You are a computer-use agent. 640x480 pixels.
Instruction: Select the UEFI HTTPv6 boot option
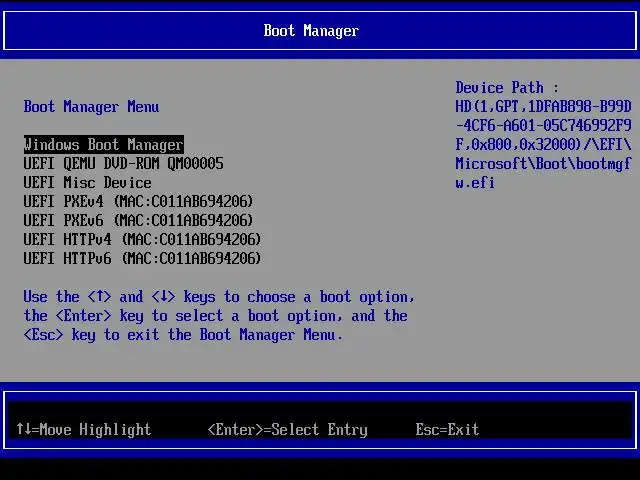[x=142, y=258]
